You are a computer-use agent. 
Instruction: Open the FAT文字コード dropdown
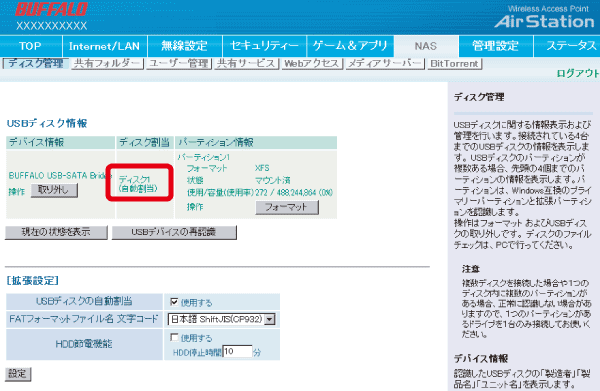point(222,319)
